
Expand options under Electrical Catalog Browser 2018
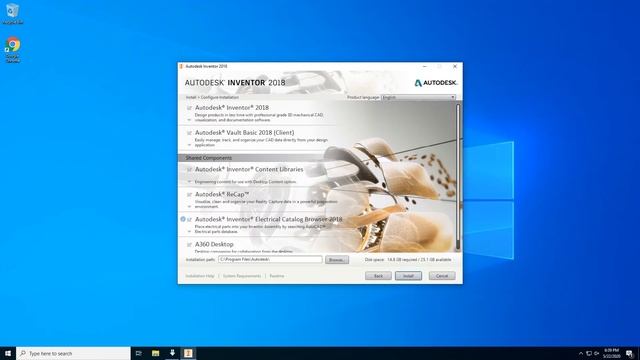point(189,231)
